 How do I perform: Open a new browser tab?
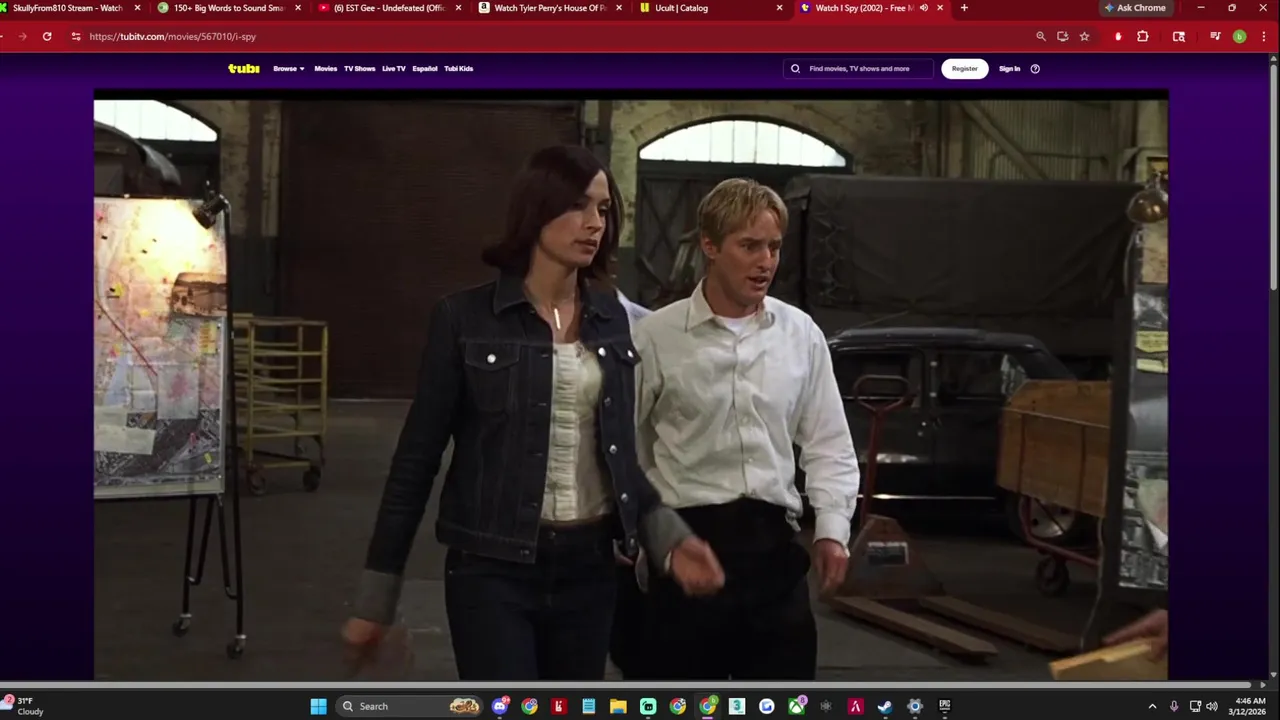(x=964, y=8)
